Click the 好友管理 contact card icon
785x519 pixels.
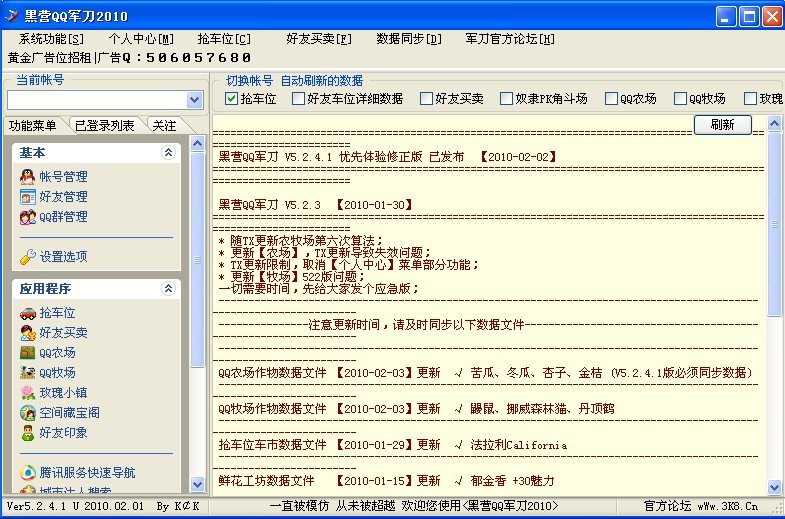[28, 197]
